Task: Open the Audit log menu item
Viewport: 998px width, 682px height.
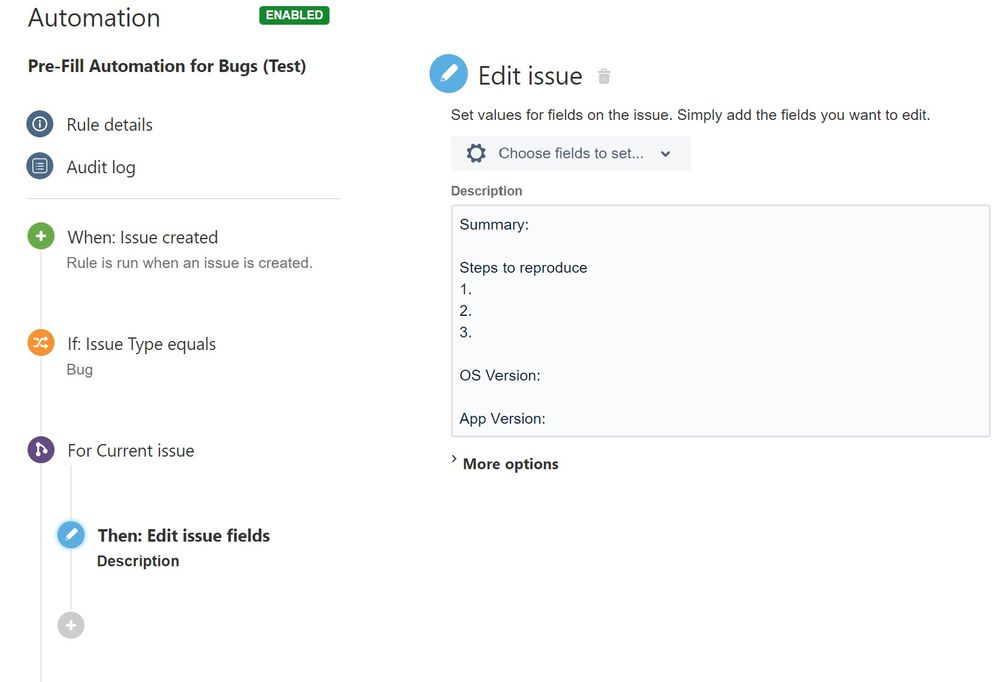Action: [x=101, y=167]
